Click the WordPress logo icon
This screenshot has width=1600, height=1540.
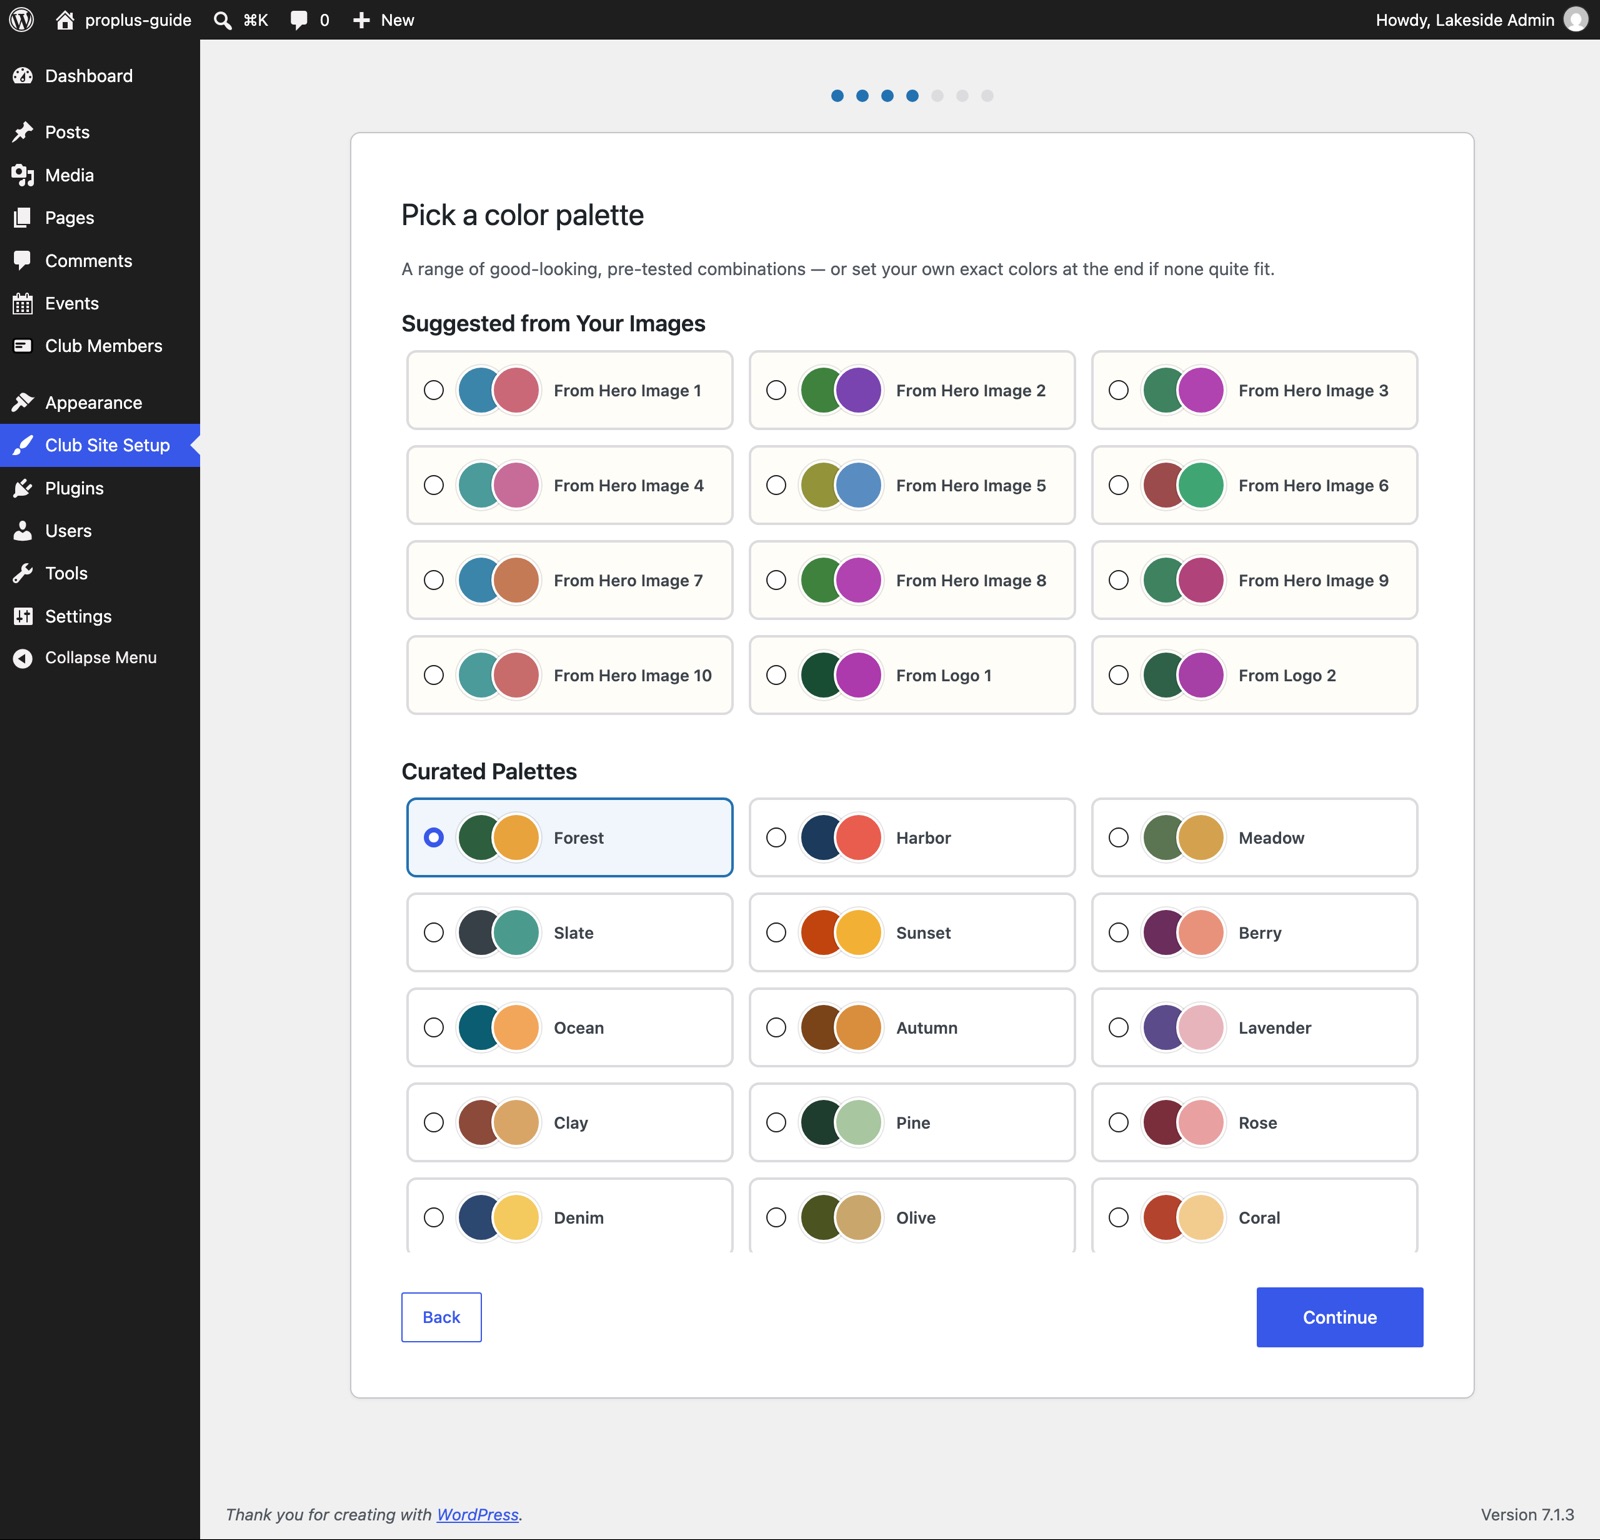pyautogui.click(x=21, y=20)
